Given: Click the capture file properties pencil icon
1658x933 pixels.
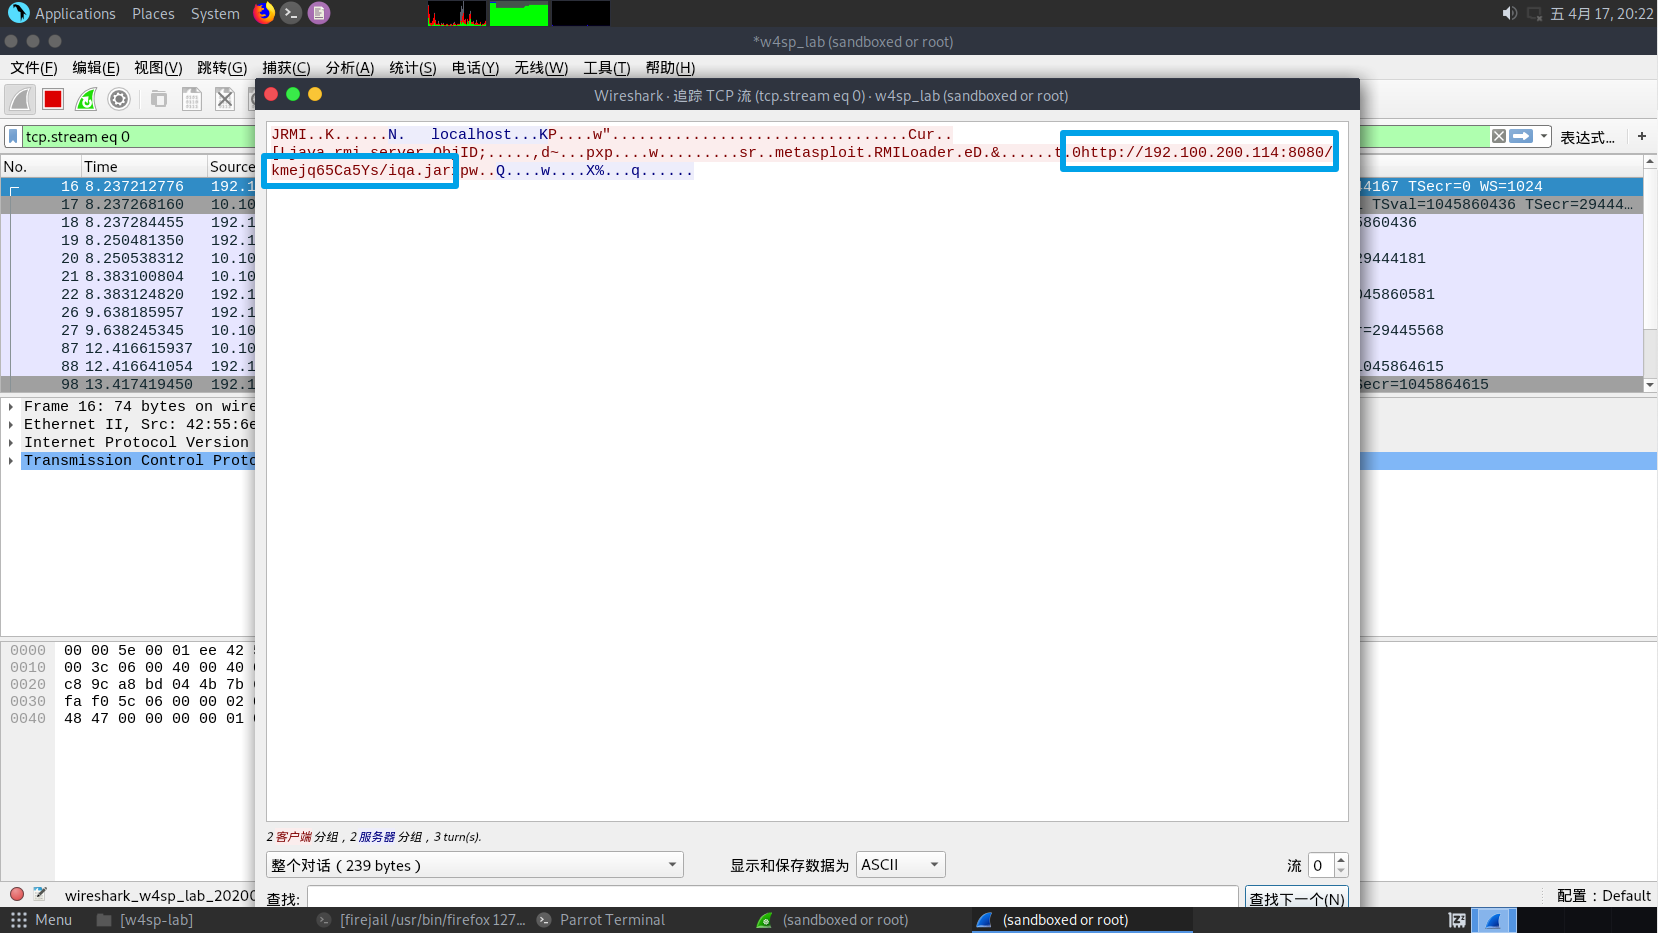Looking at the screenshot, I should 40,894.
